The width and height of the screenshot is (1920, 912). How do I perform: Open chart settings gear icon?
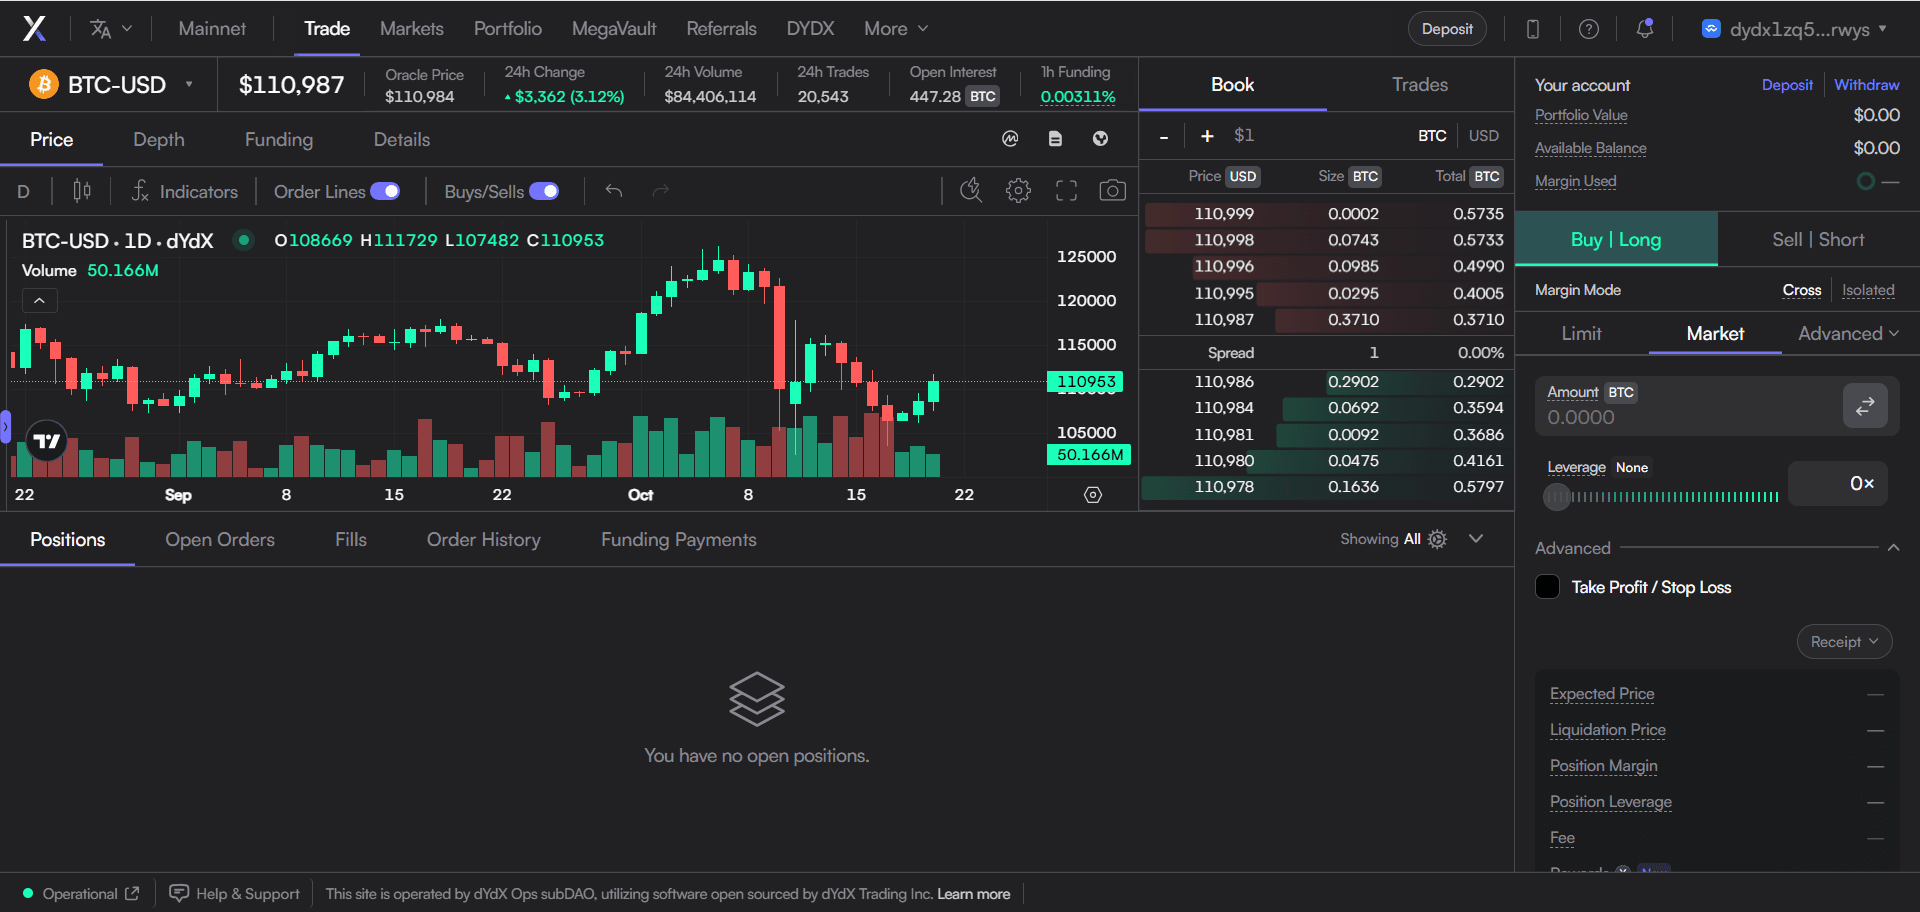pos(1018,191)
